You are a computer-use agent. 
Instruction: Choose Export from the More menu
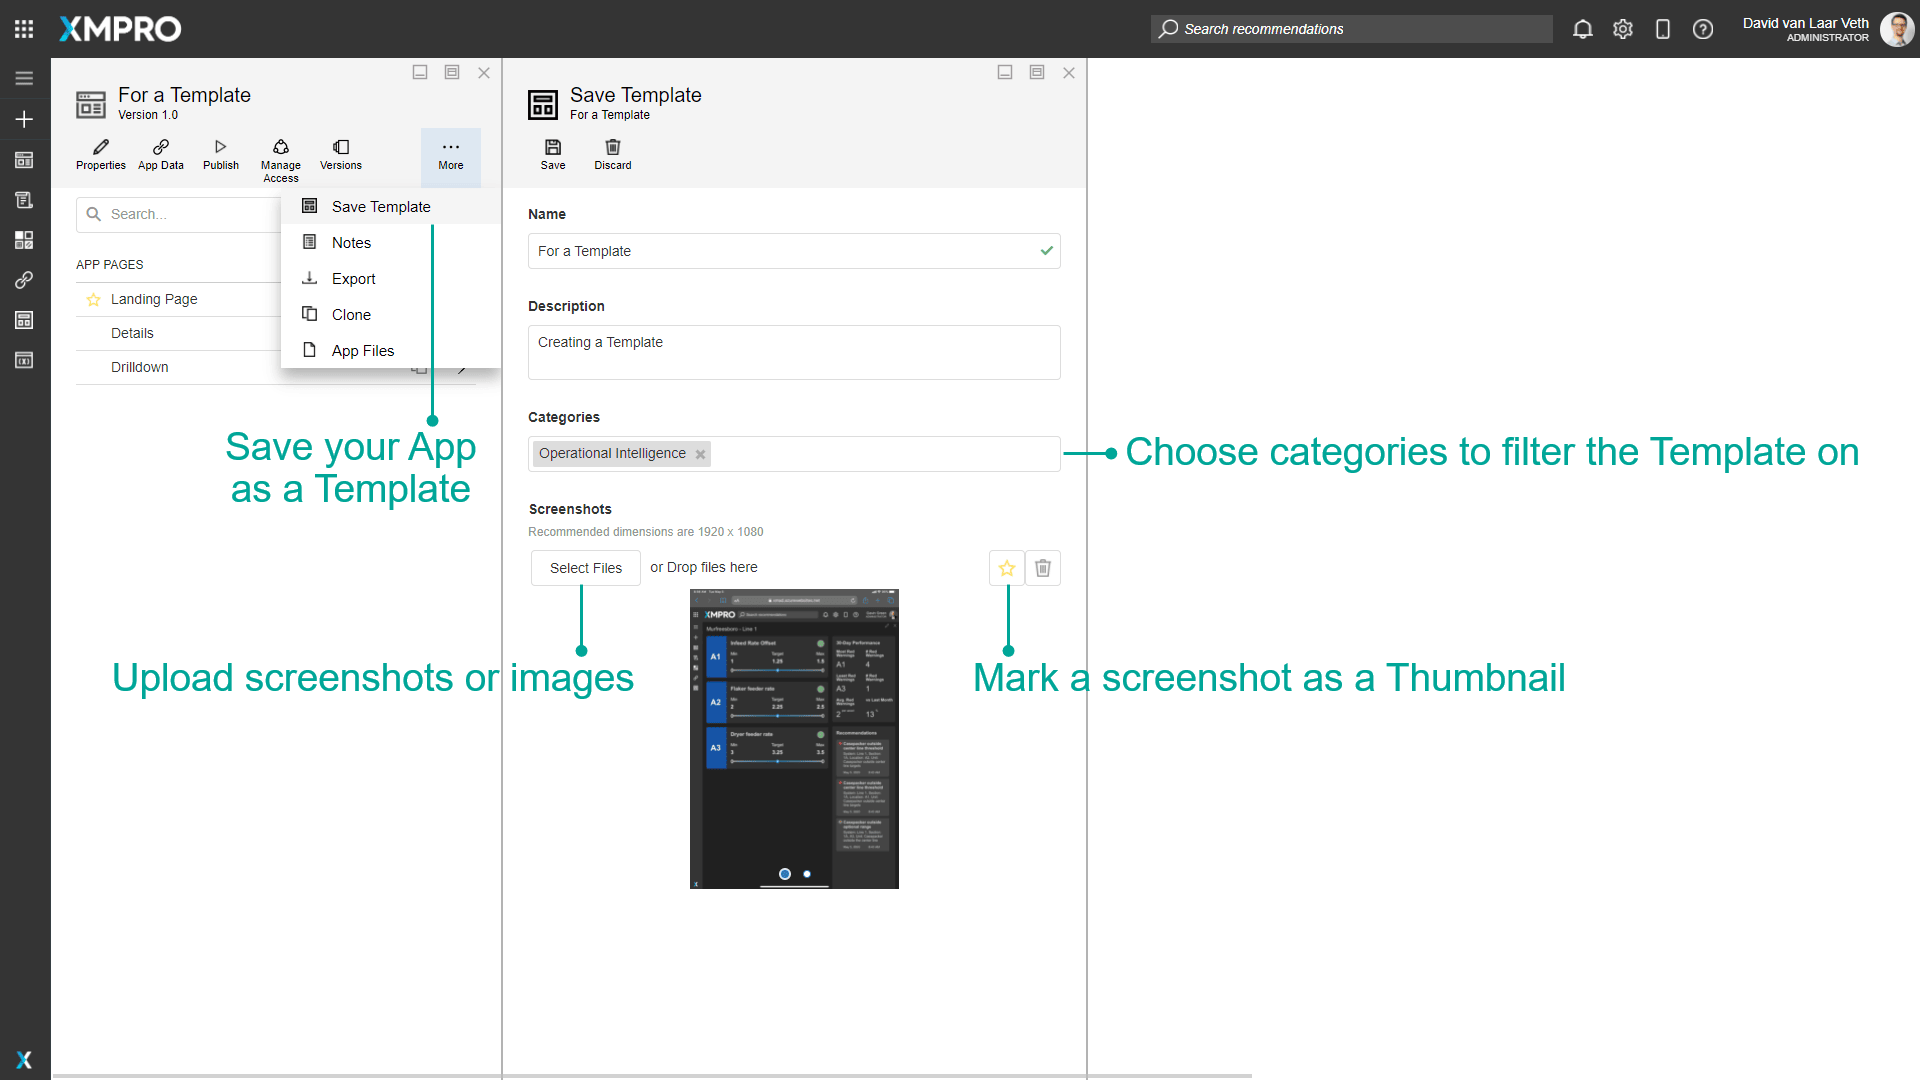(x=353, y=279)
